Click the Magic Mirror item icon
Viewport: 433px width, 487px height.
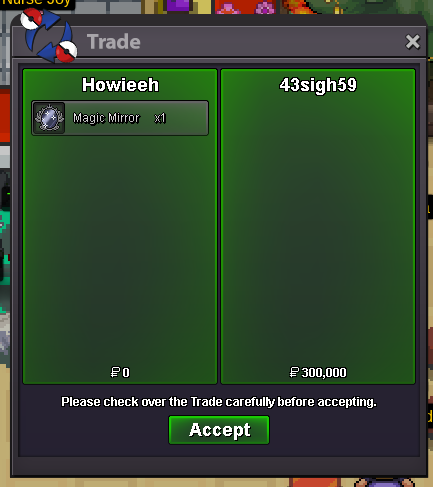click(x=50, y=118)
